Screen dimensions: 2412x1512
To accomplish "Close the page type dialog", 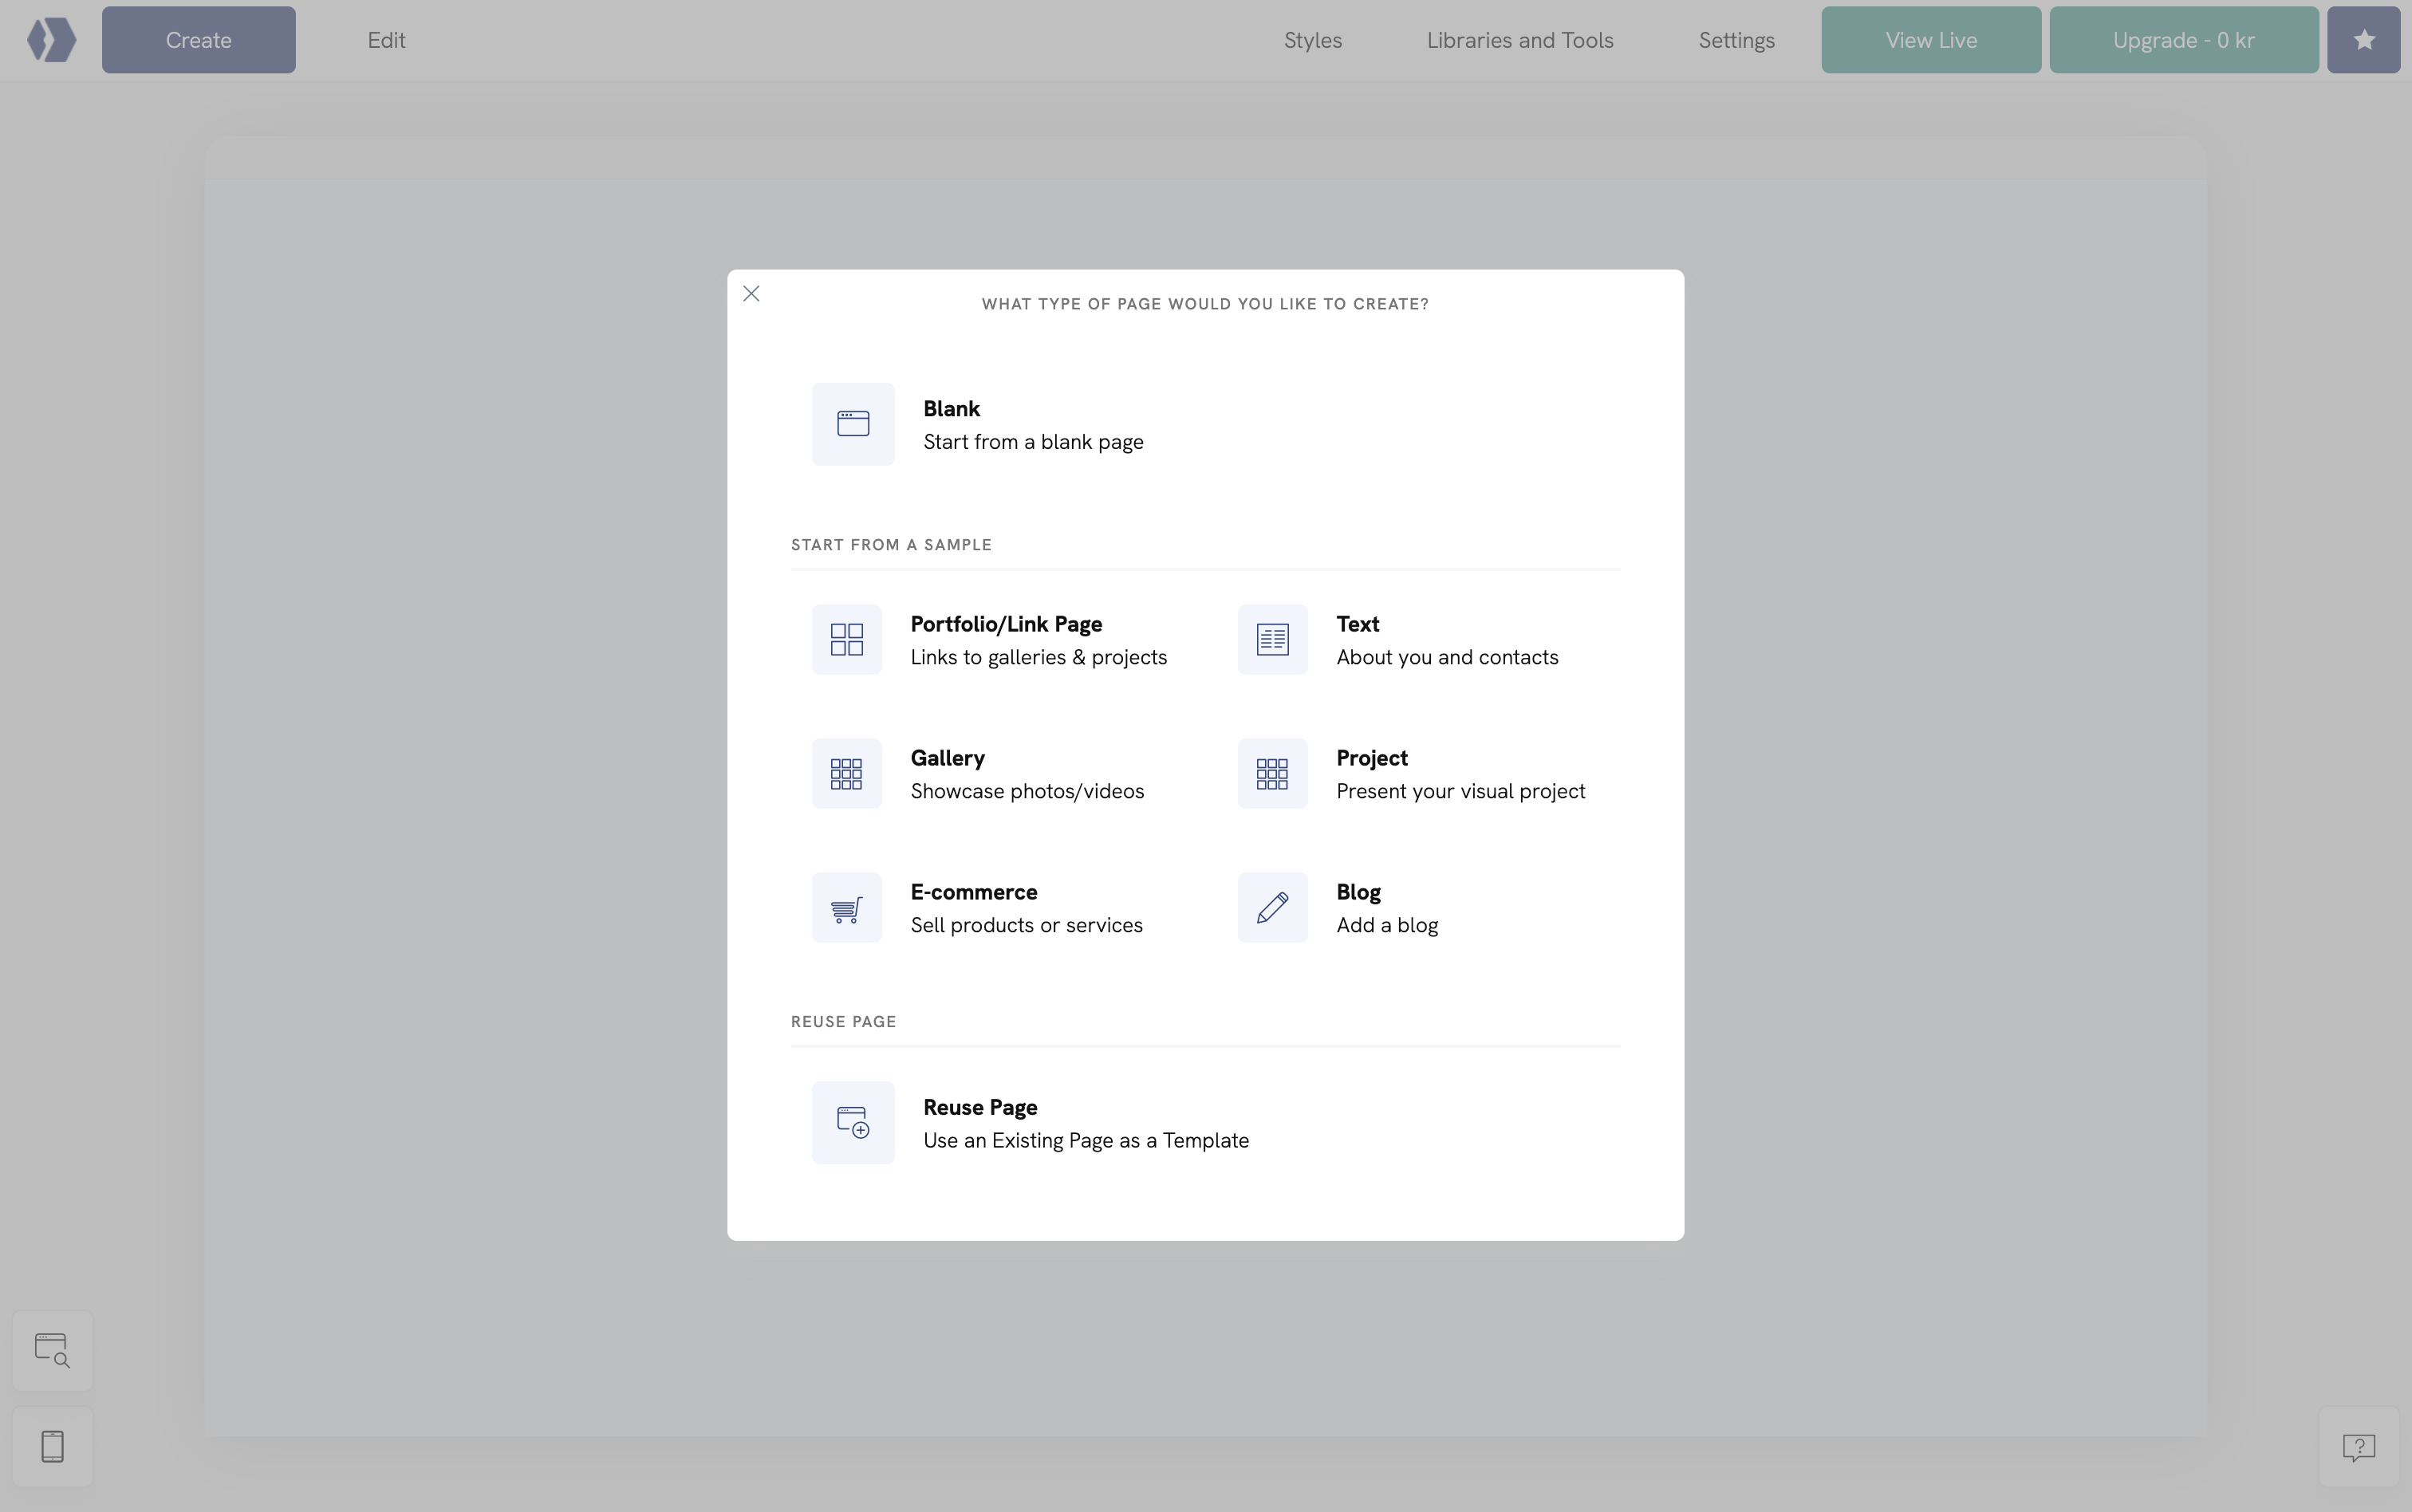I will click(751, 294).
